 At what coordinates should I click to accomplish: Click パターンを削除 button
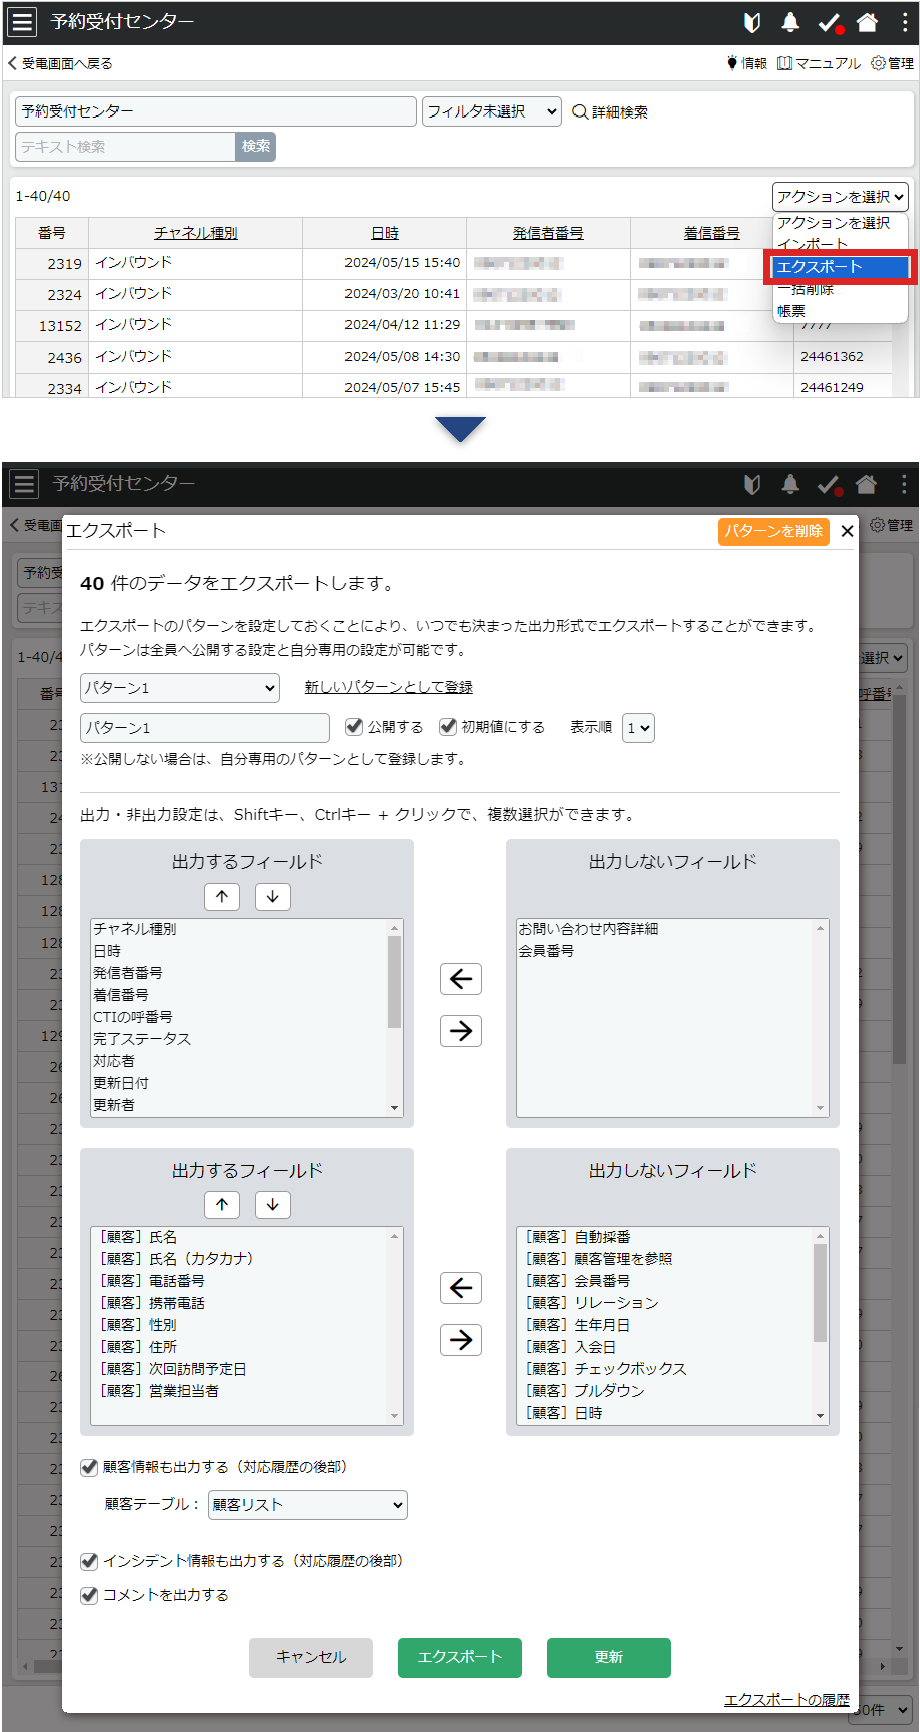pos(774,531)
